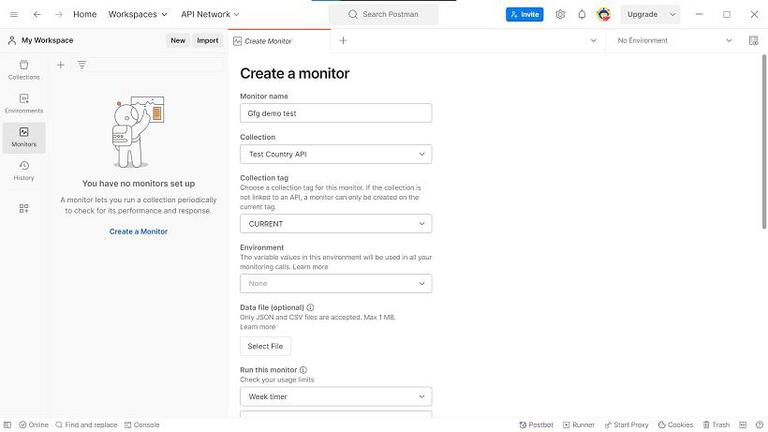Click the Monitor name input field
This screenshot has height=432, width=768.
(336, 113)
